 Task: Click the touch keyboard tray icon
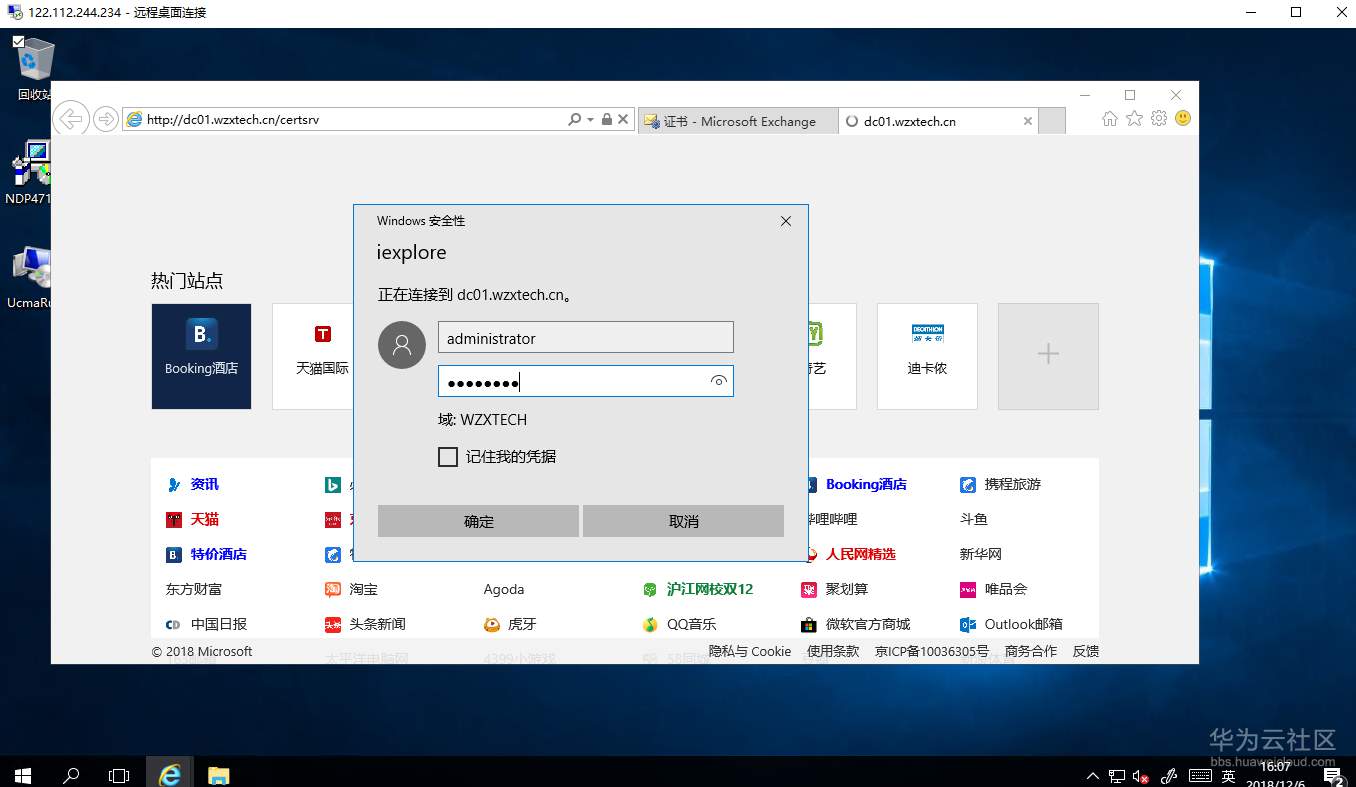(x=1200, y=775)
